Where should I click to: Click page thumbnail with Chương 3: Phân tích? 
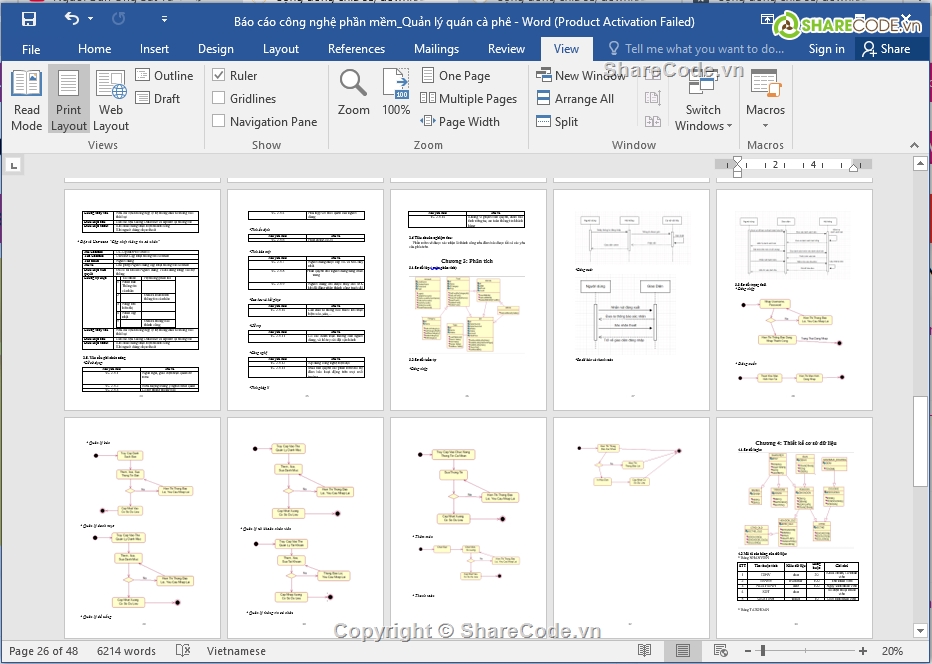pyautogui.click(x=468, y=300)
